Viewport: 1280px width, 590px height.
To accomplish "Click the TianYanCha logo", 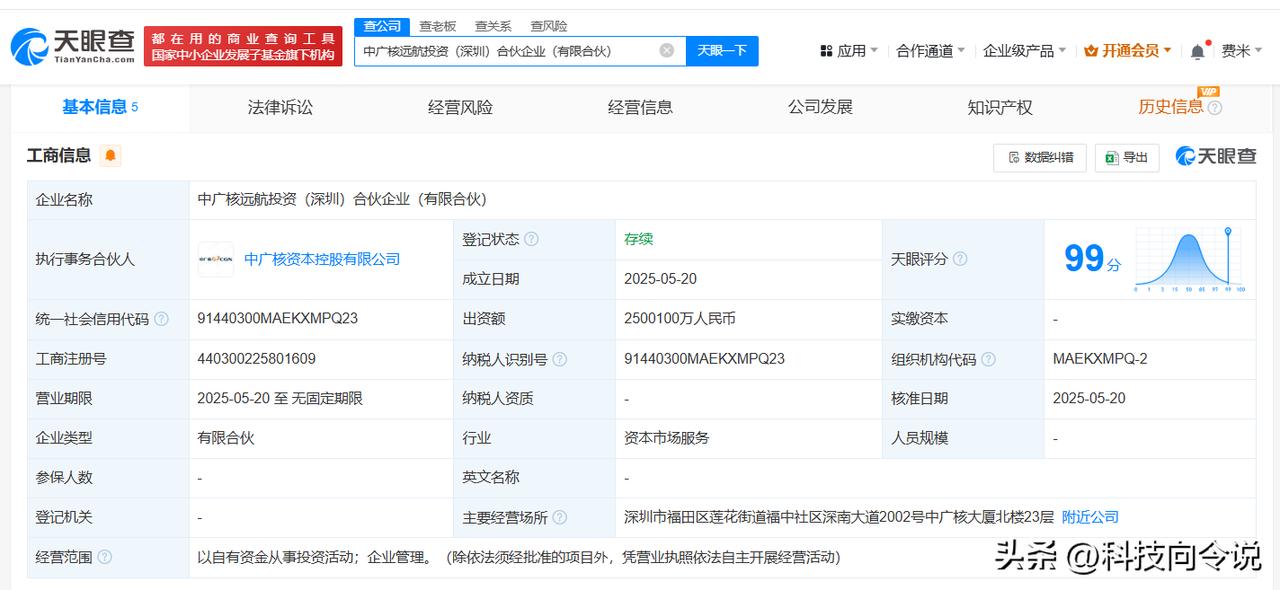I will pos(72,46).
